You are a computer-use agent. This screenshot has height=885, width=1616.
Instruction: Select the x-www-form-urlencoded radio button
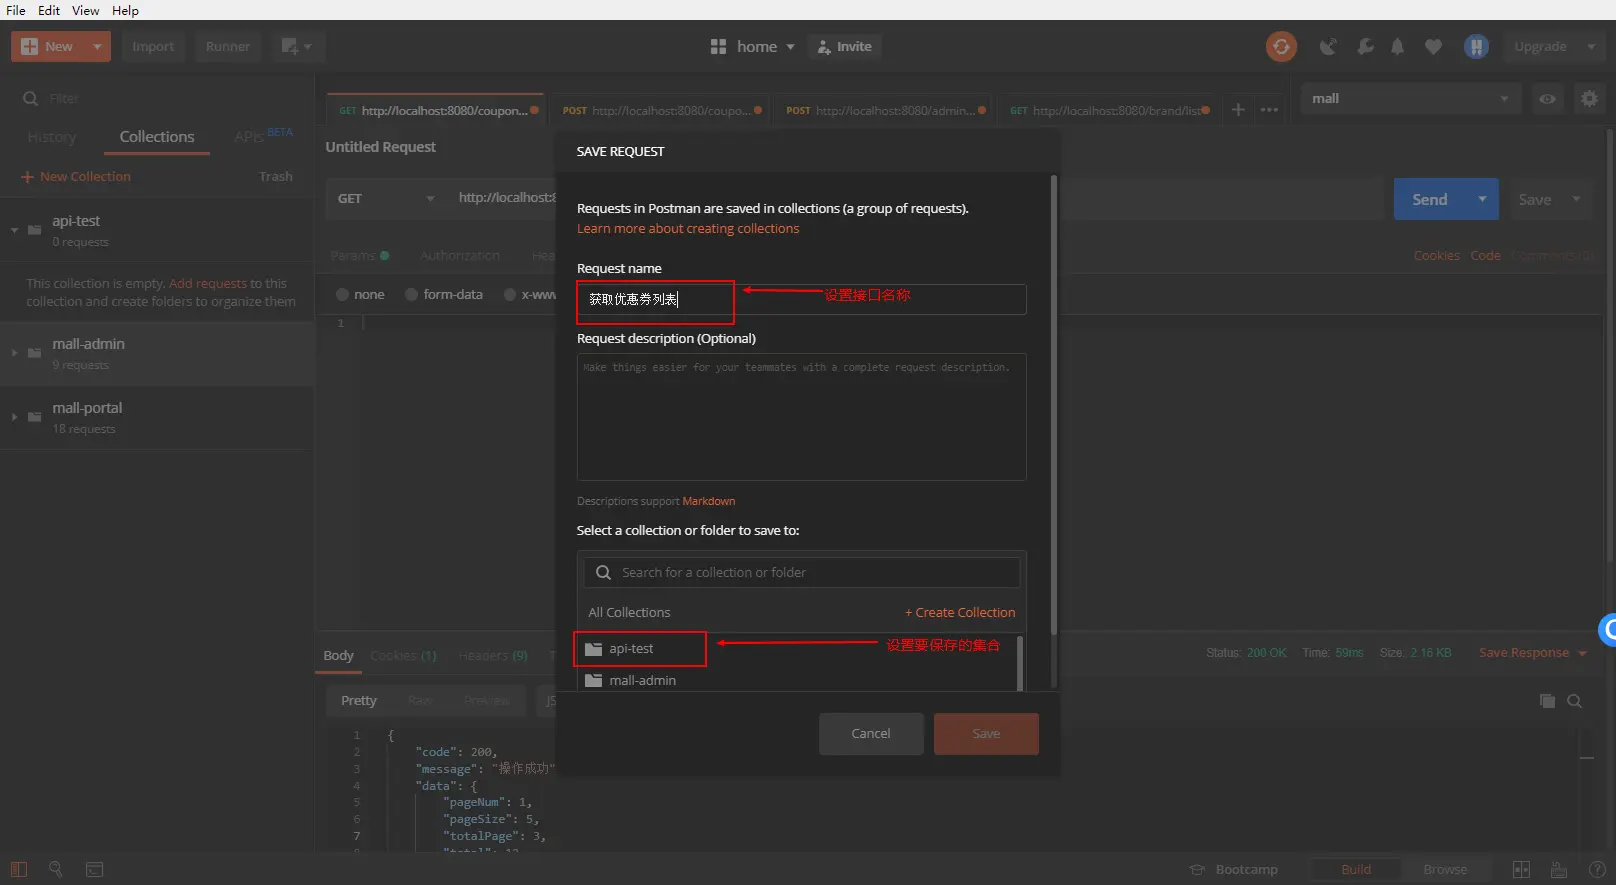tap(510, 294)
